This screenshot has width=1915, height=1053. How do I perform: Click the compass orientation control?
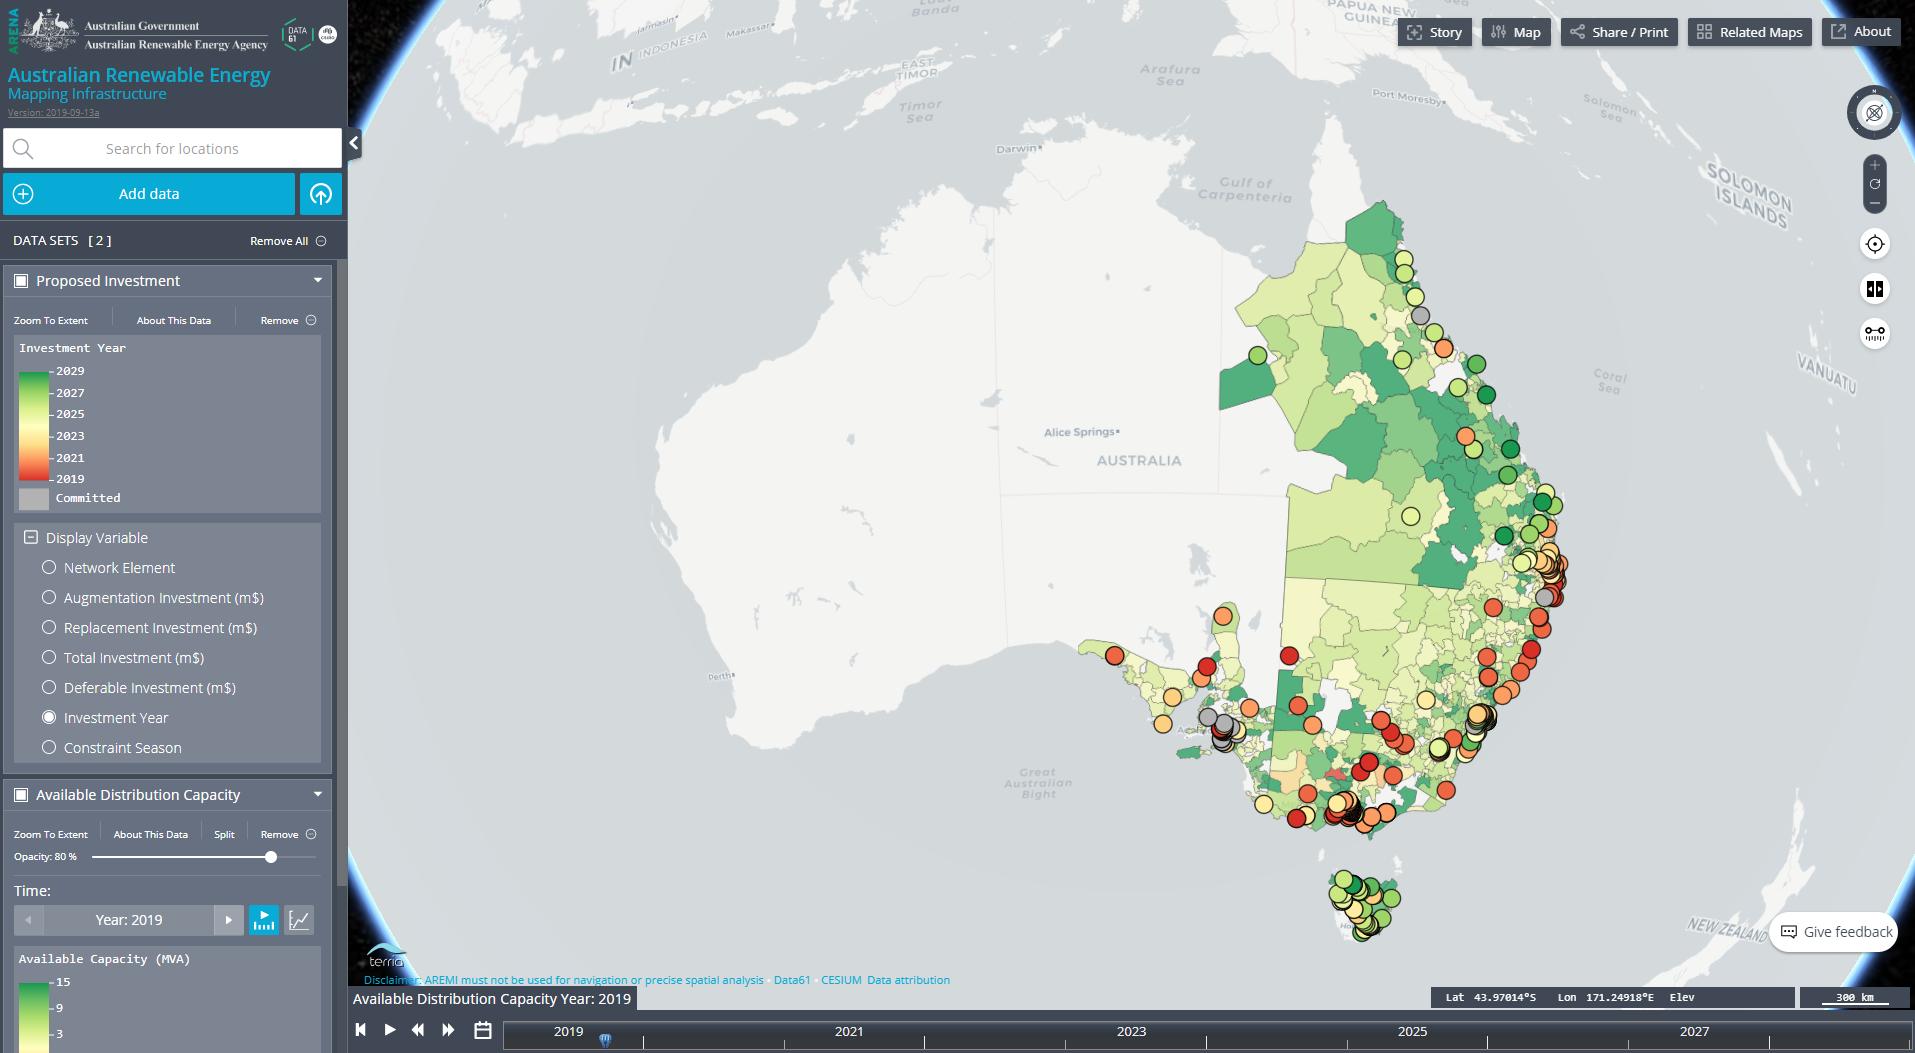[x=1874, y=112]
